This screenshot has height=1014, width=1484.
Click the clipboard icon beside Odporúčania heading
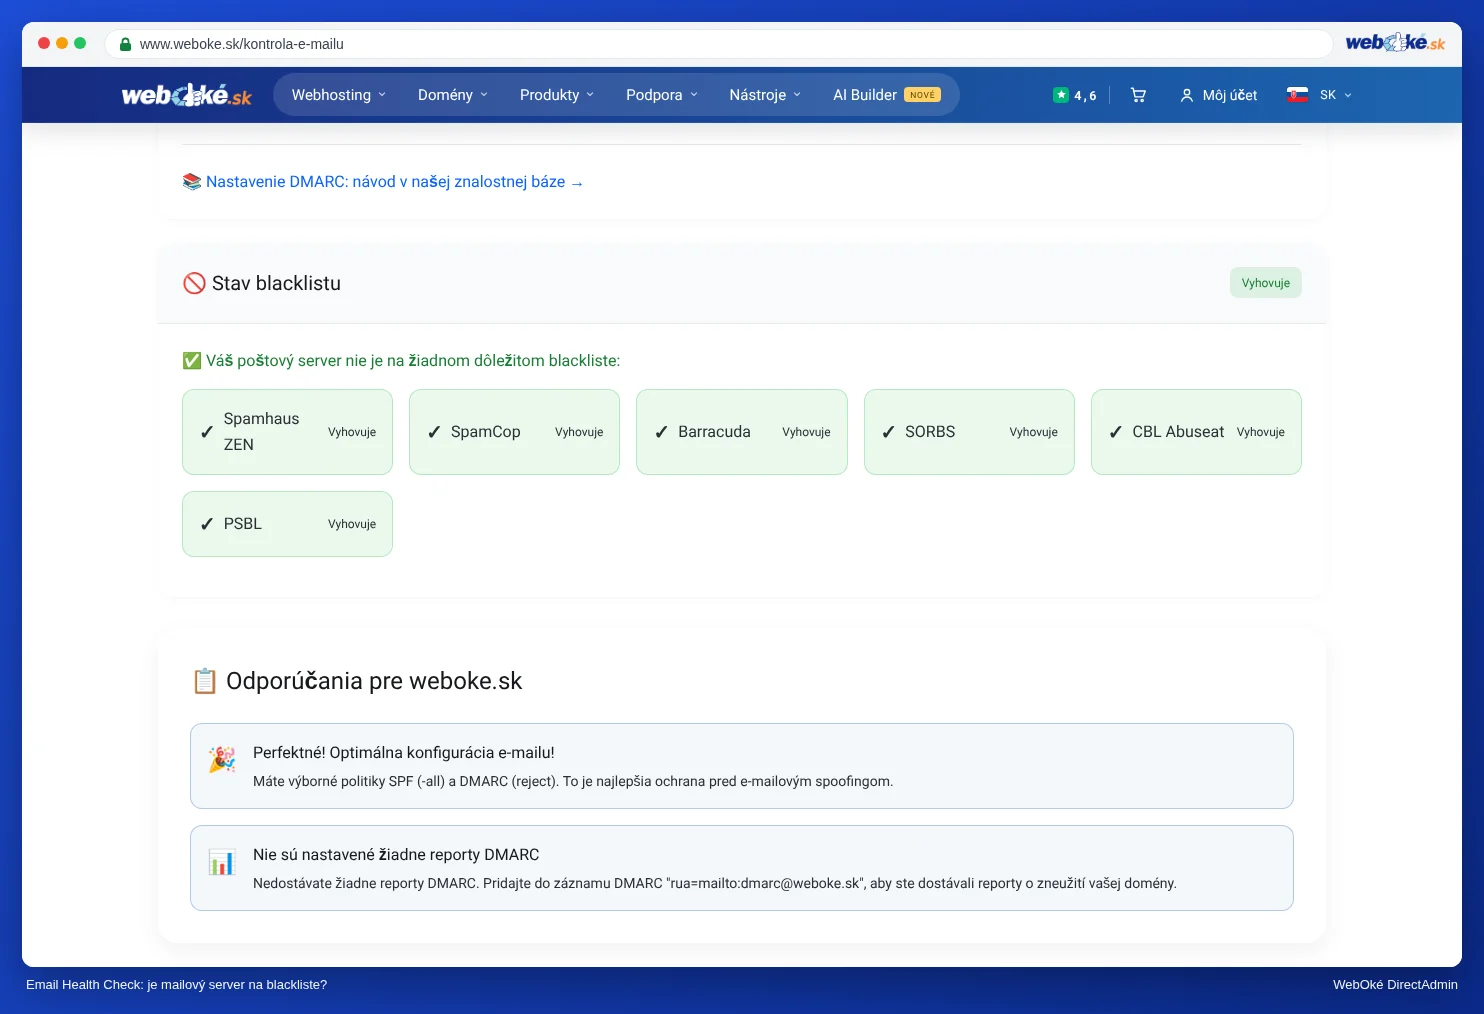[x=204, y=681]
